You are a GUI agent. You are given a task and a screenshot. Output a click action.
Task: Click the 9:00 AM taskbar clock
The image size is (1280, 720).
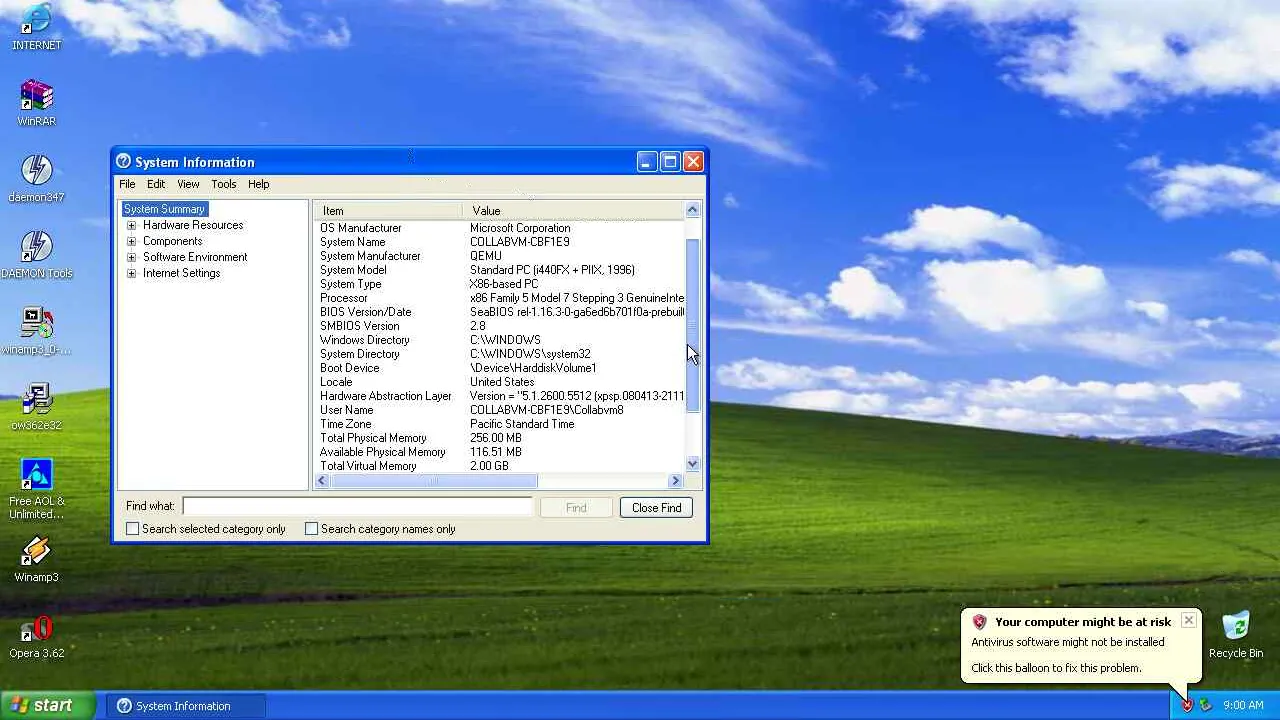[x=1243, y=705]
